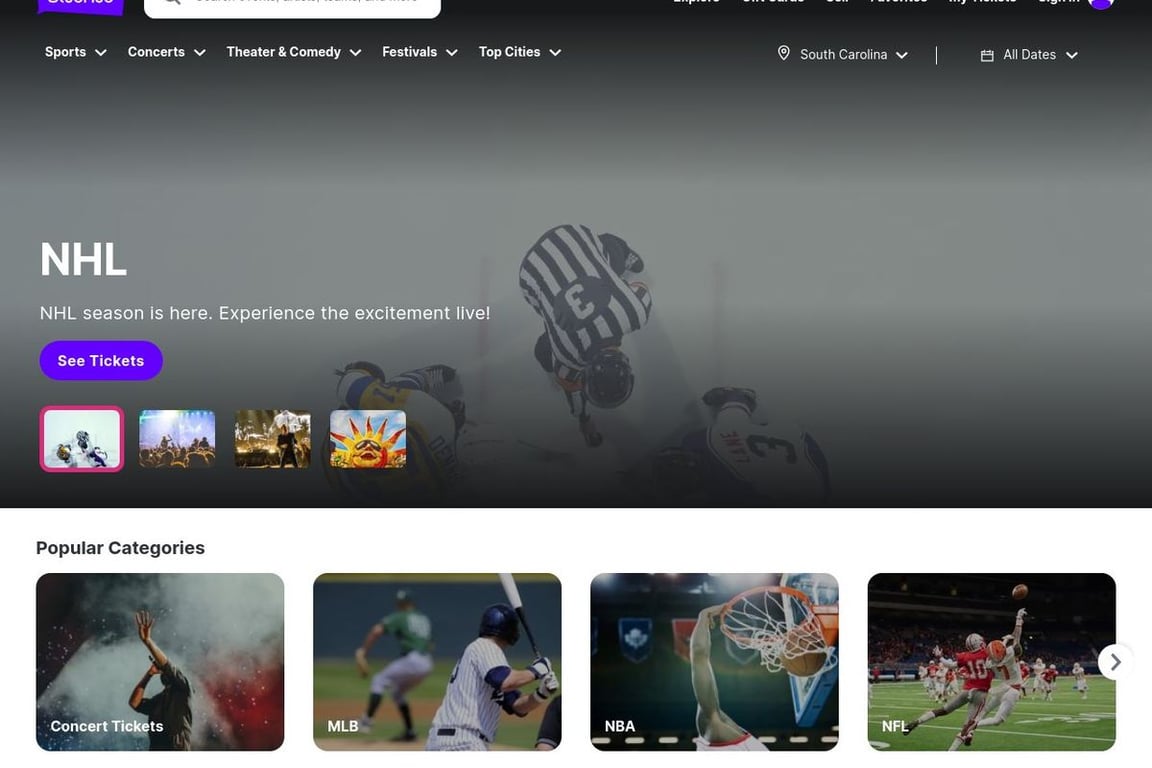This screenshot has height=768, width=1152.
Task: Open the Top Cities menu
Action: click(520, 51)
